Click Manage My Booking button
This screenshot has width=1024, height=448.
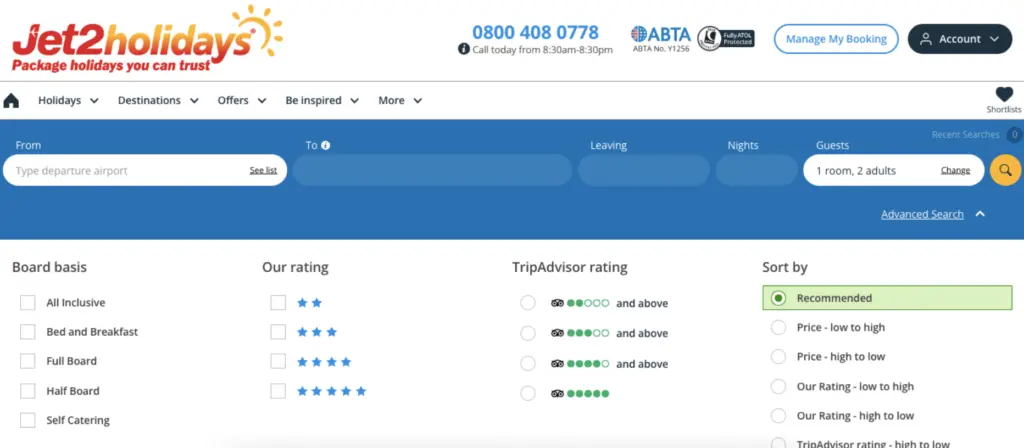[x=836, y=39]
